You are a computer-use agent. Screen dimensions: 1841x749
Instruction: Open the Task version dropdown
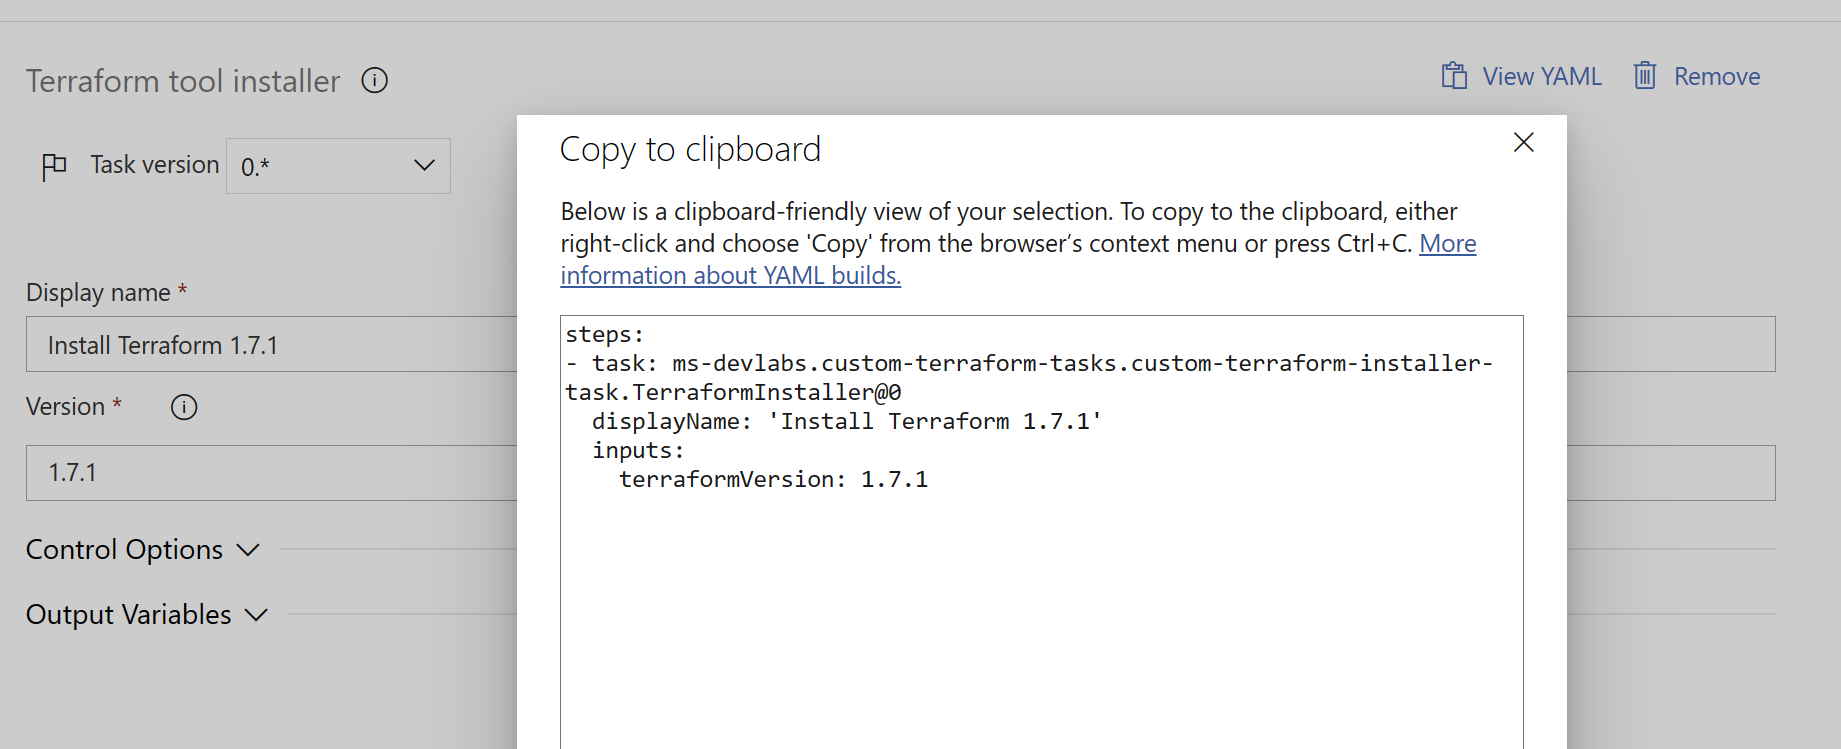338,166
